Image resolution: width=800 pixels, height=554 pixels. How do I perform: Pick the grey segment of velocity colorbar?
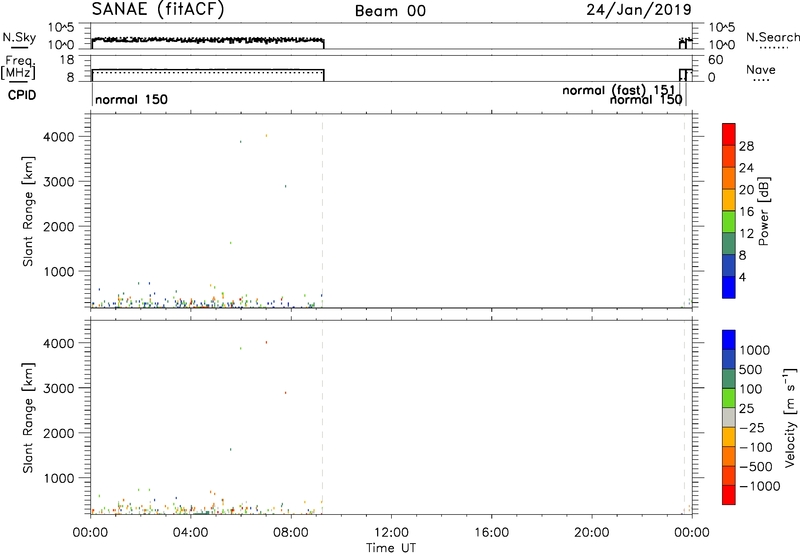tap(729, 418)
